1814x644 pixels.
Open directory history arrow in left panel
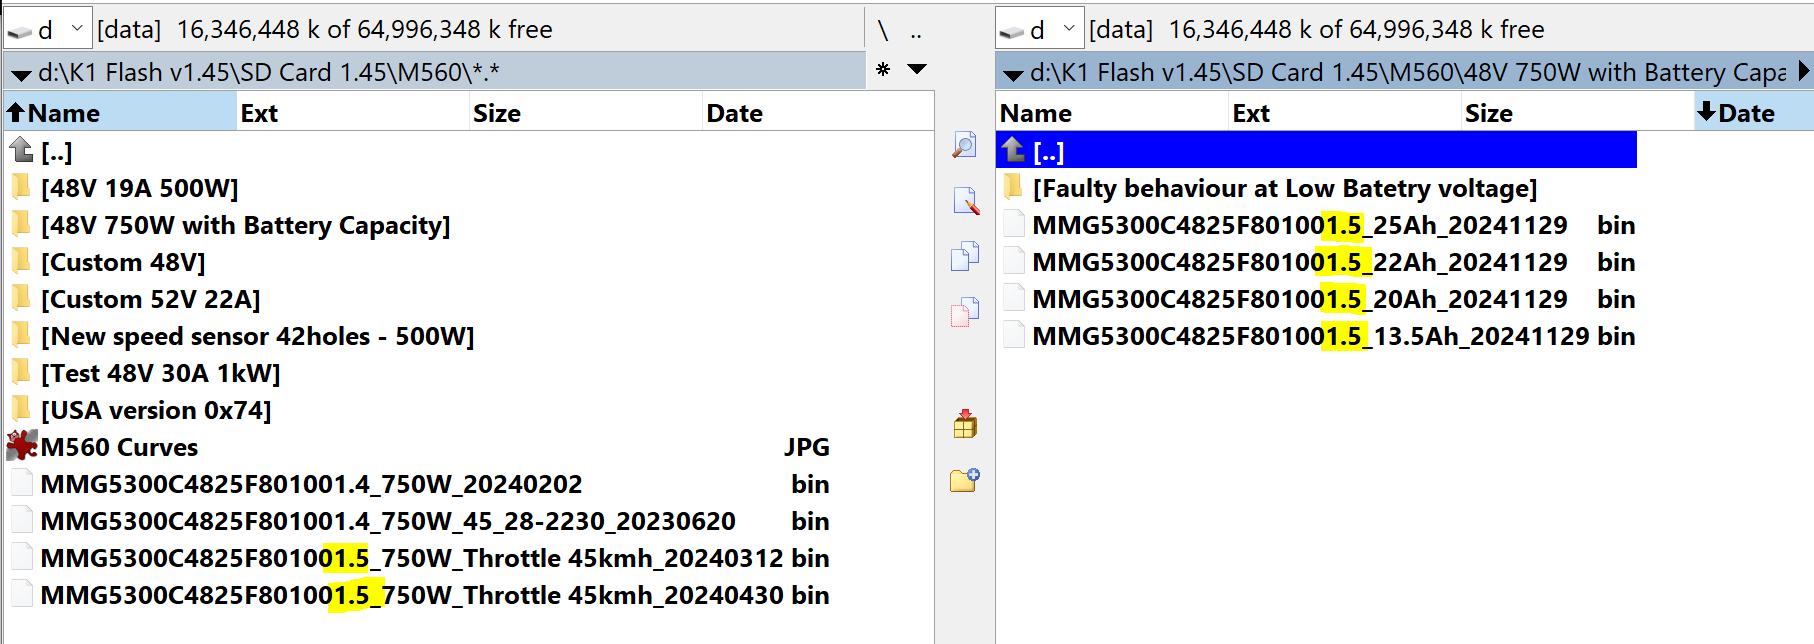pos(917,70)
